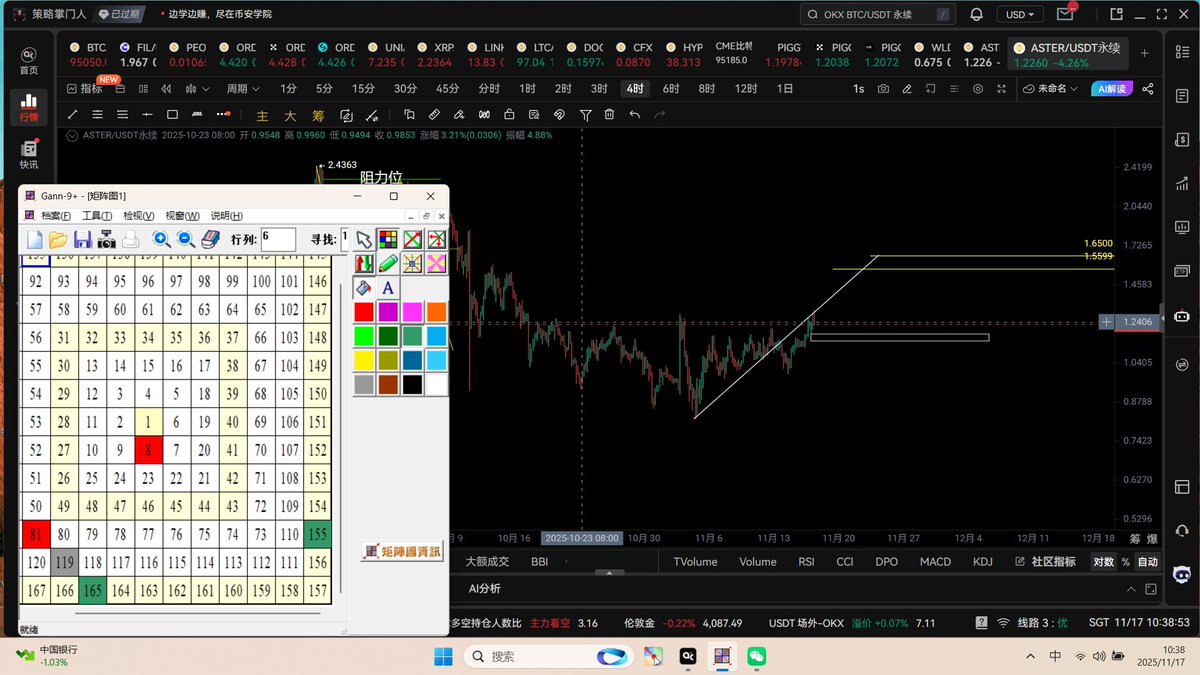The height and width of the screenshot is (675, 1200).
Task: Click the OKX BTC/USDT search box
Action: click(x=878, y=15)
